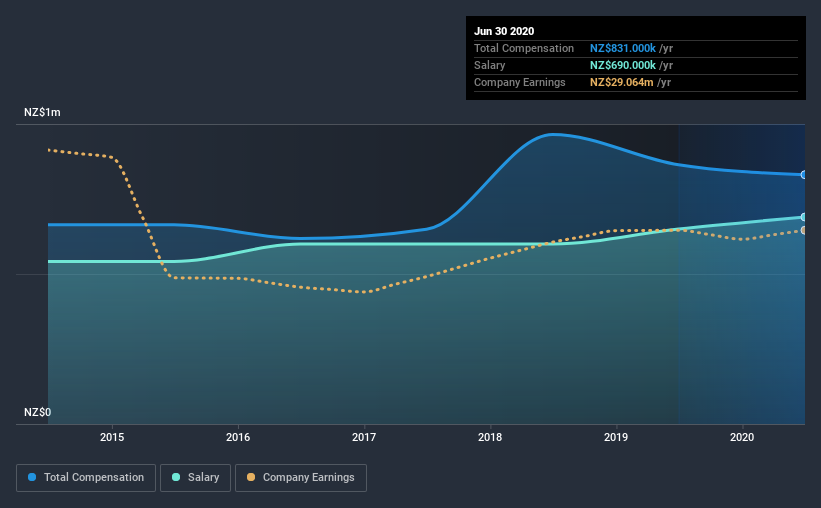Click the NZ$0 y-axis label

point(38,412)
